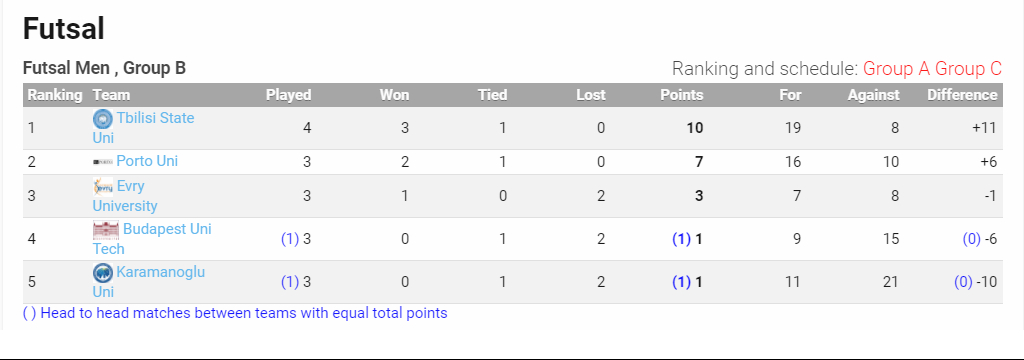Open the Karamanoglu Uni team link

pos(149,282)
